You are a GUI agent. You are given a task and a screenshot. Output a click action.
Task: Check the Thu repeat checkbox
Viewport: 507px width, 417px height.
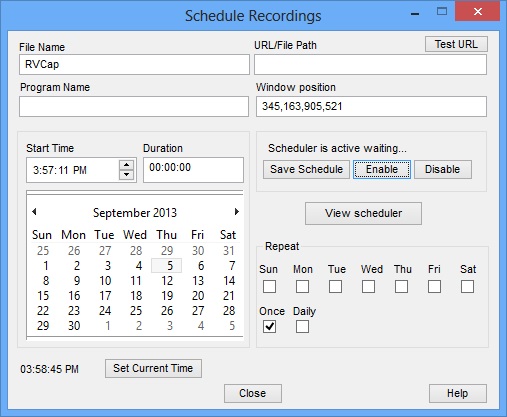point(401,286)
